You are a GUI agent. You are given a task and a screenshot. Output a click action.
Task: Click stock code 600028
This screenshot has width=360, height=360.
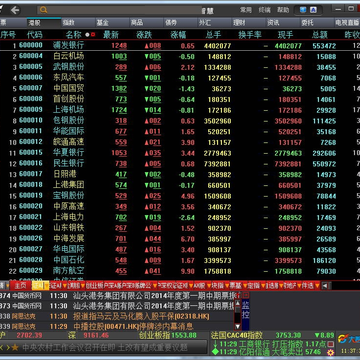click(x=31, y=260)
